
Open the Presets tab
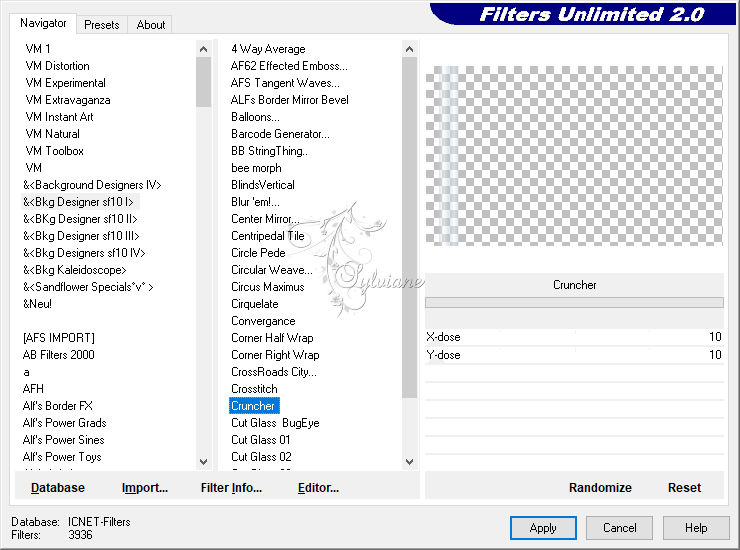point(101,25)
